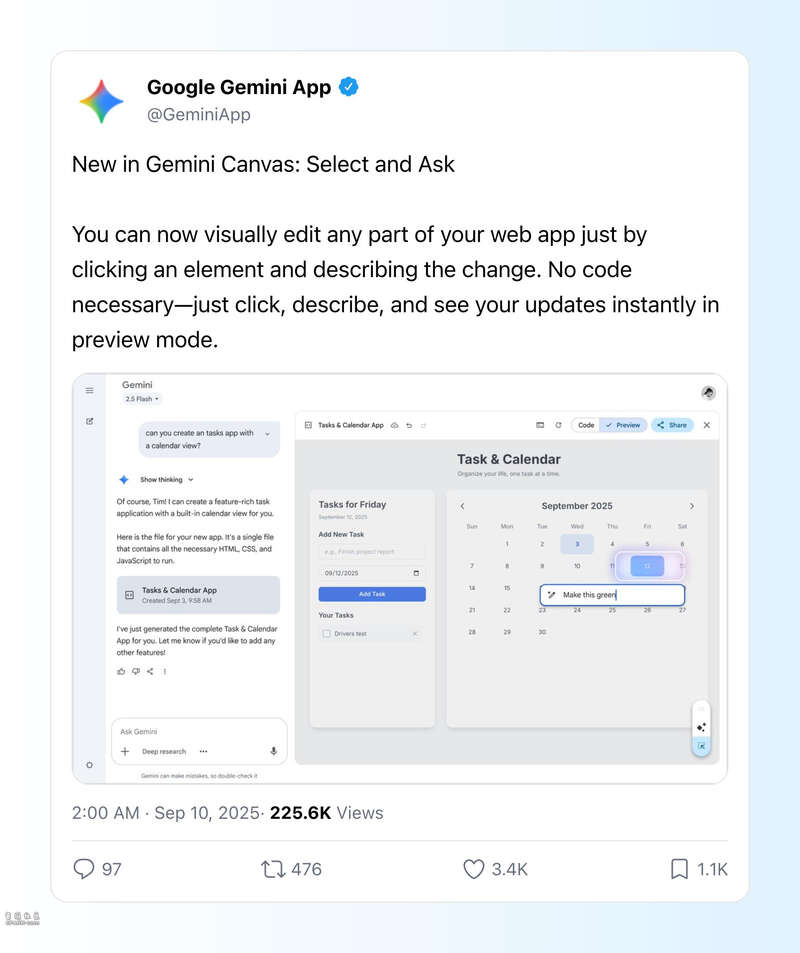Click the microphone icon in Ask Gemini
This screenshot has height=953, width=800.
[x=273, y=751]
